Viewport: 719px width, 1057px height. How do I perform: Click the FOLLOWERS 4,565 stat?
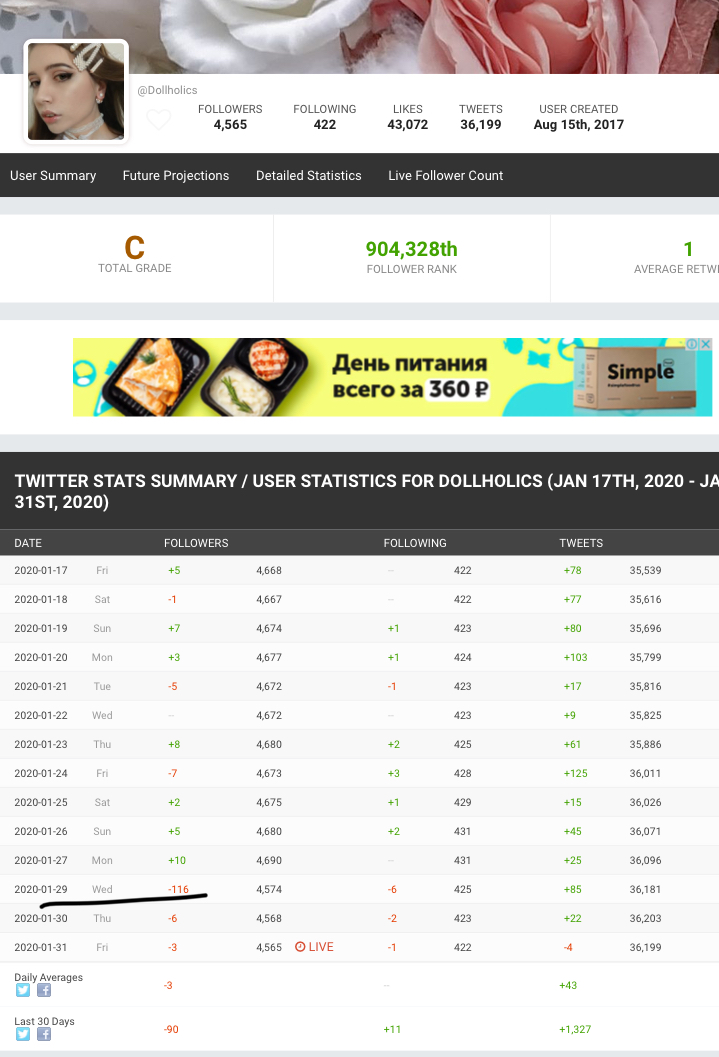click(x=230, y=117)
